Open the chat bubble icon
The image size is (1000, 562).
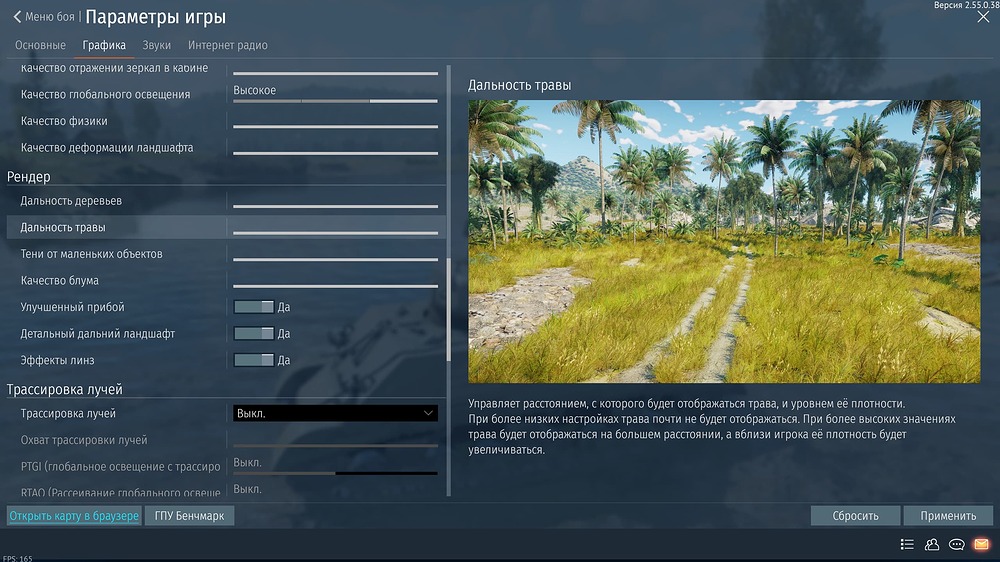[957, 544]
